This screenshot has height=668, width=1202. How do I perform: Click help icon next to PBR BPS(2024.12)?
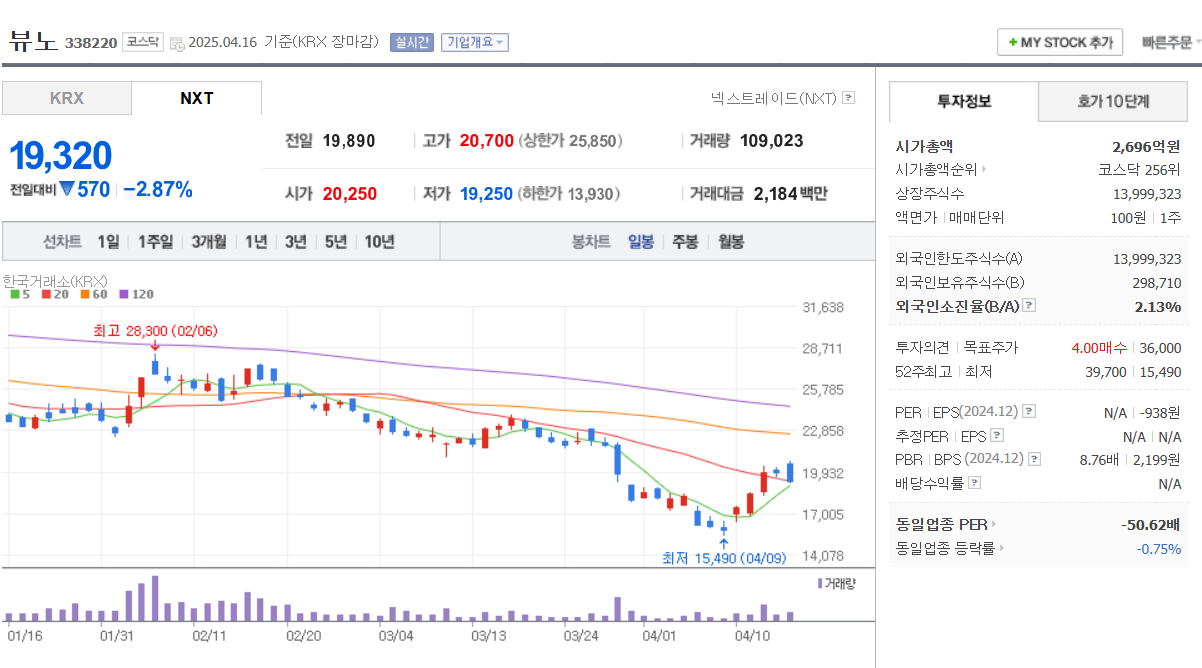click(1035, 459)
